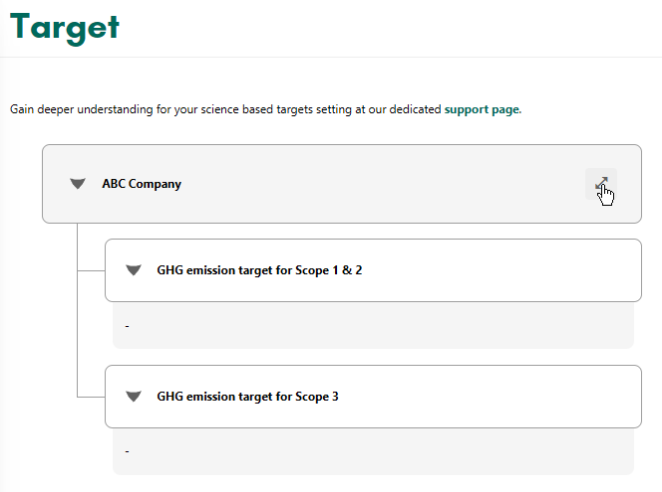This screenshot has height=492, width=662.
Task: Click blank space in the Scope 3 header card
Action: (x=486, y=397)
